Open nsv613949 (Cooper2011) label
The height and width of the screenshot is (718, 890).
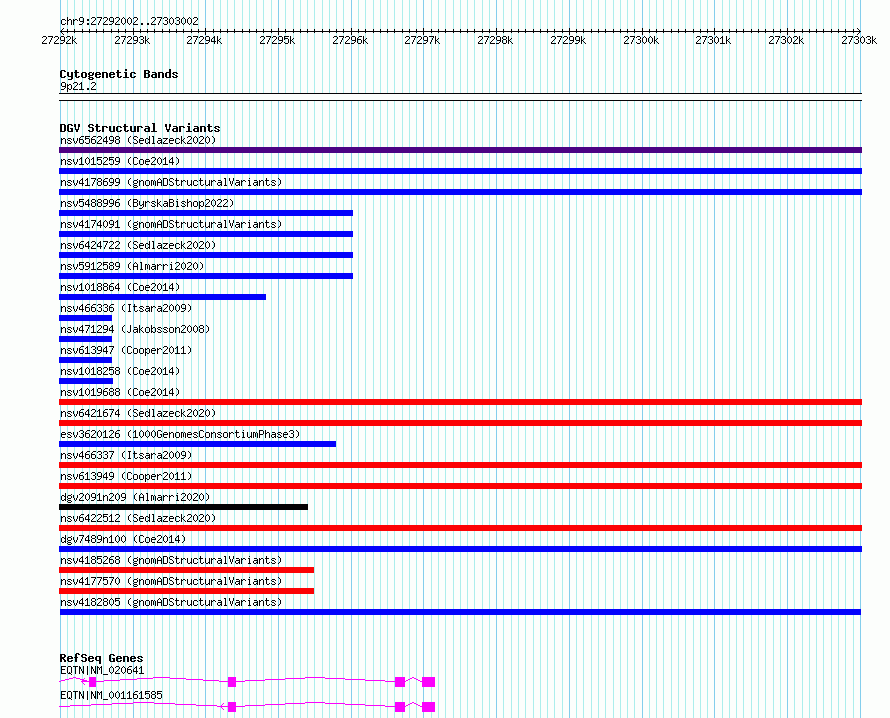pyautogui.click(x=126, y=476)
